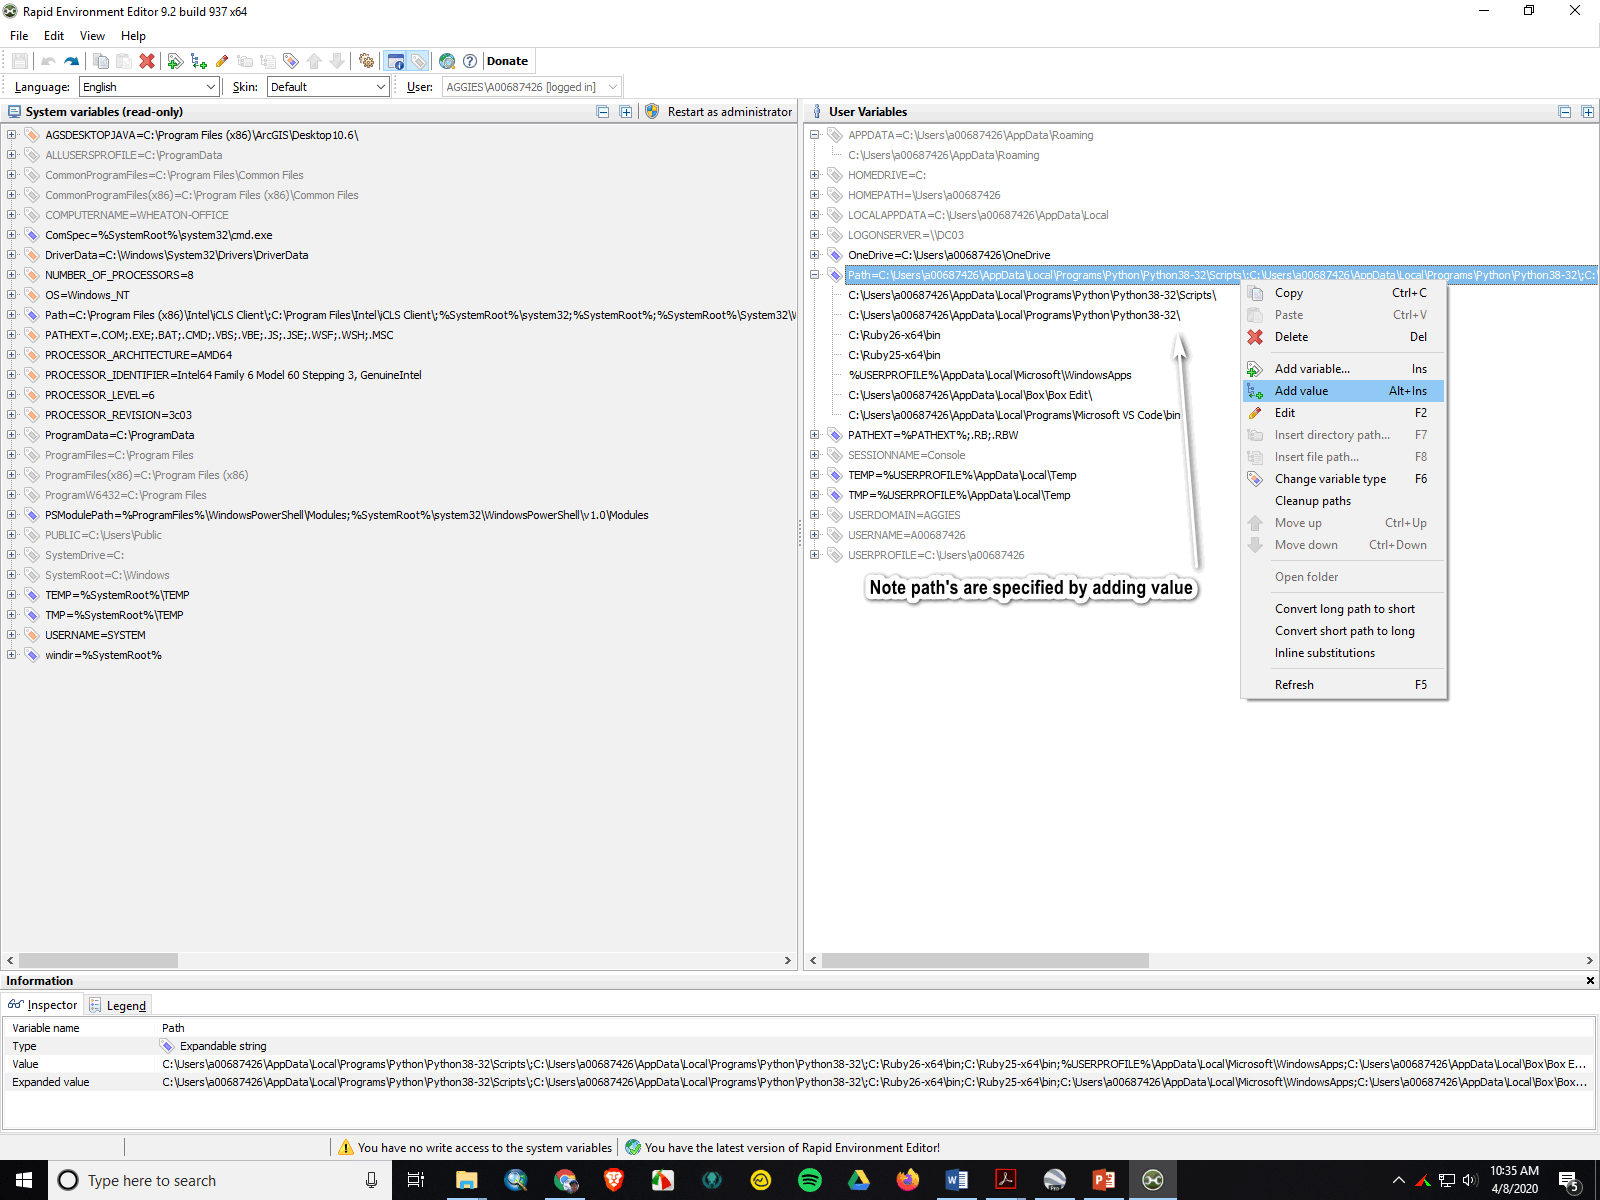Image resolution: width=1600 pixels, height=1200 pixels.
Task: Collapse all User Variables using the minus icon
Action: tap(1563, 111)
